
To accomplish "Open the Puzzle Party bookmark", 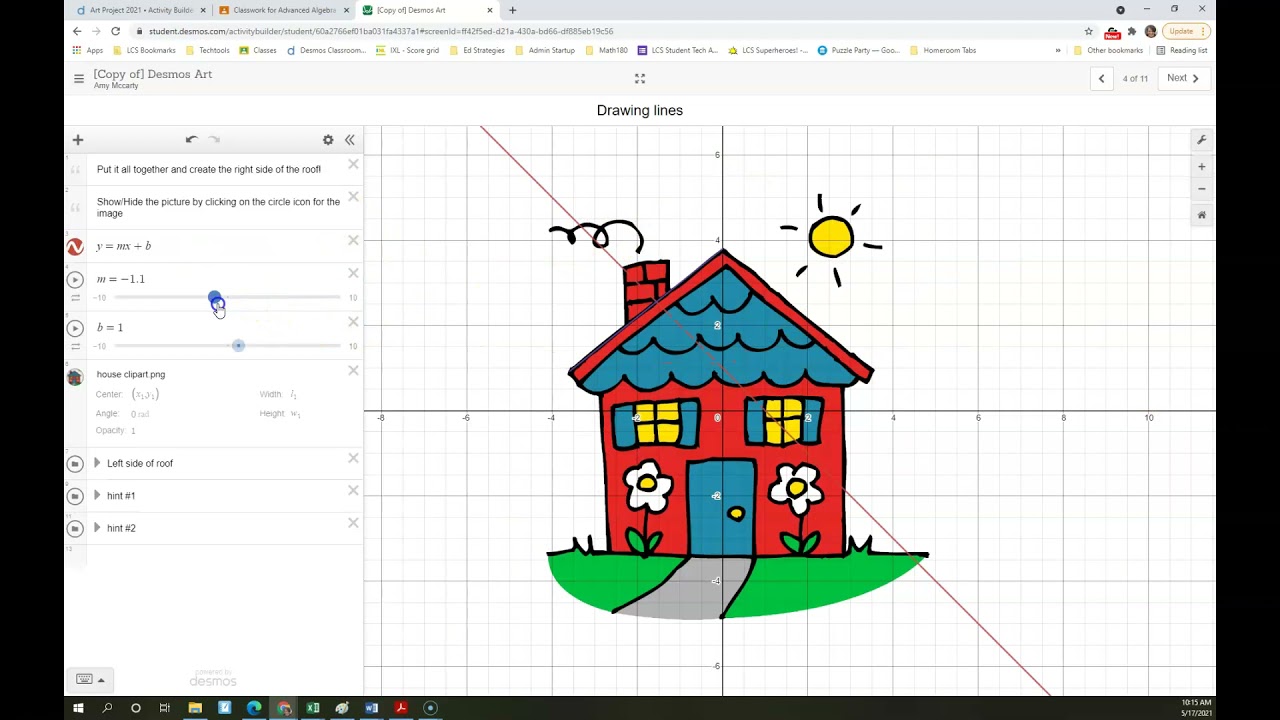I will click(x=859, y=50).
